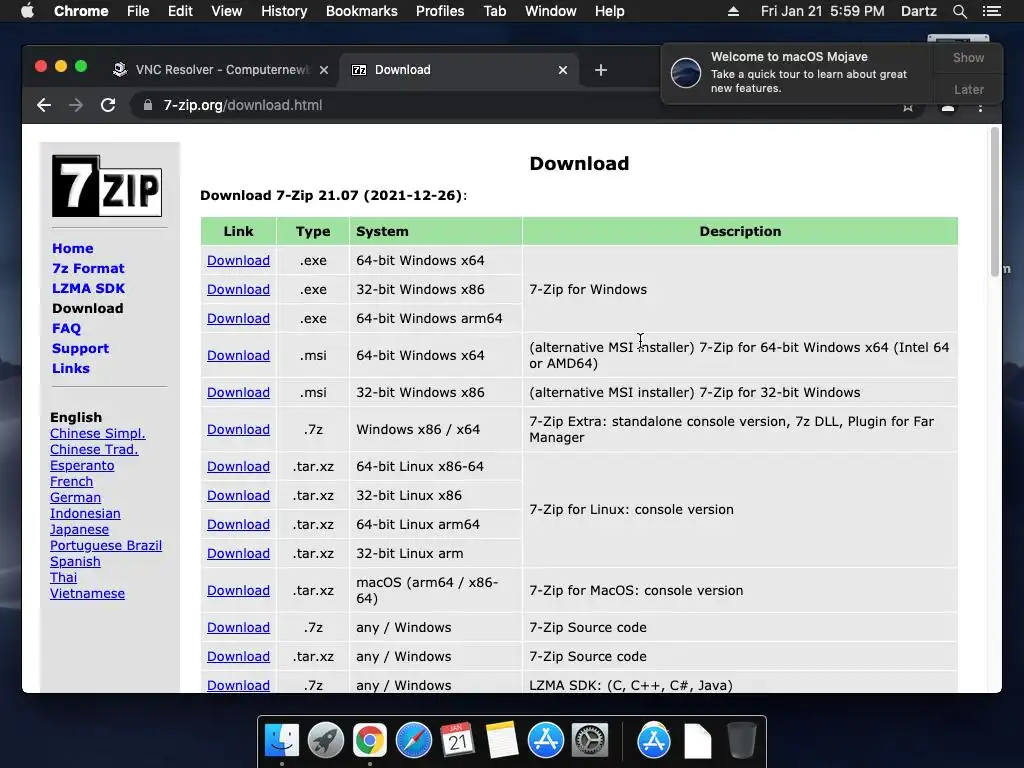The width and height of the screenshot is (1024, 768).
Task: Switch language to Portuguese Brazil
Action: pyautogui.click(x=106, y=545)
